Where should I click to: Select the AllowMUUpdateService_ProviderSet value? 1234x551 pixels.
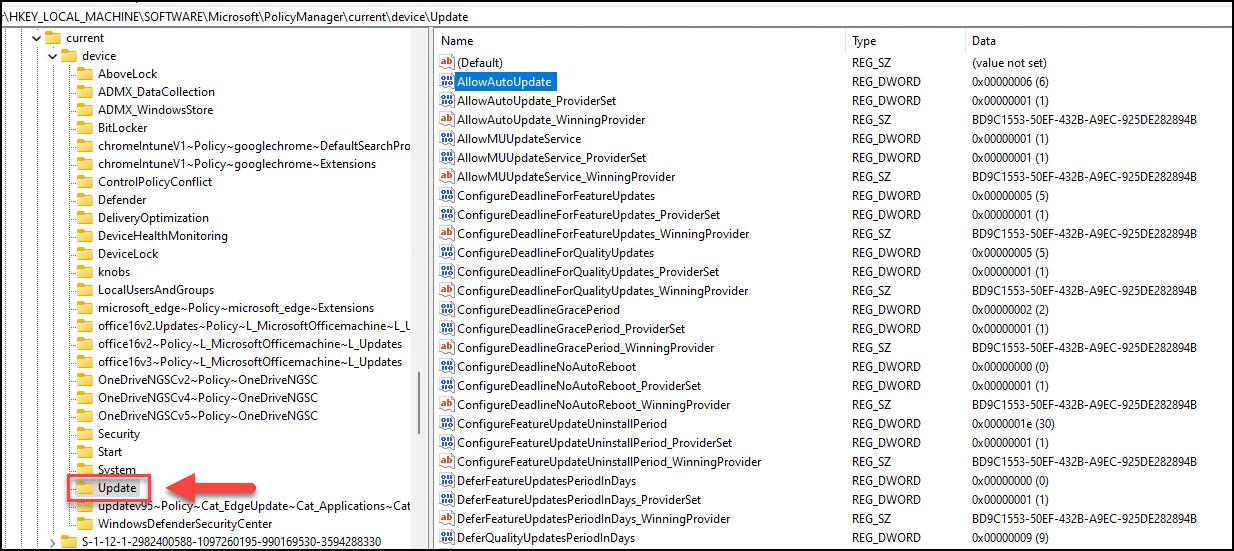(551, 158)
